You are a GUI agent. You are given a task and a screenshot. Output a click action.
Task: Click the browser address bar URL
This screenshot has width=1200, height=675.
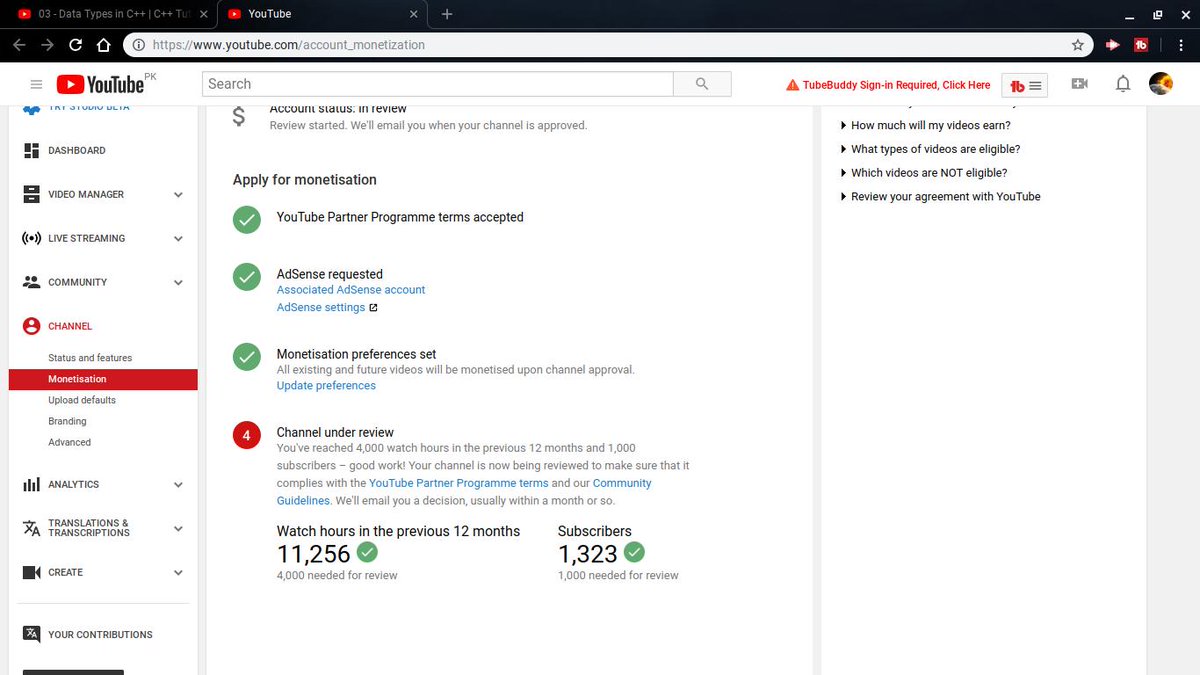pyautogui.click(x=289, y=45)
